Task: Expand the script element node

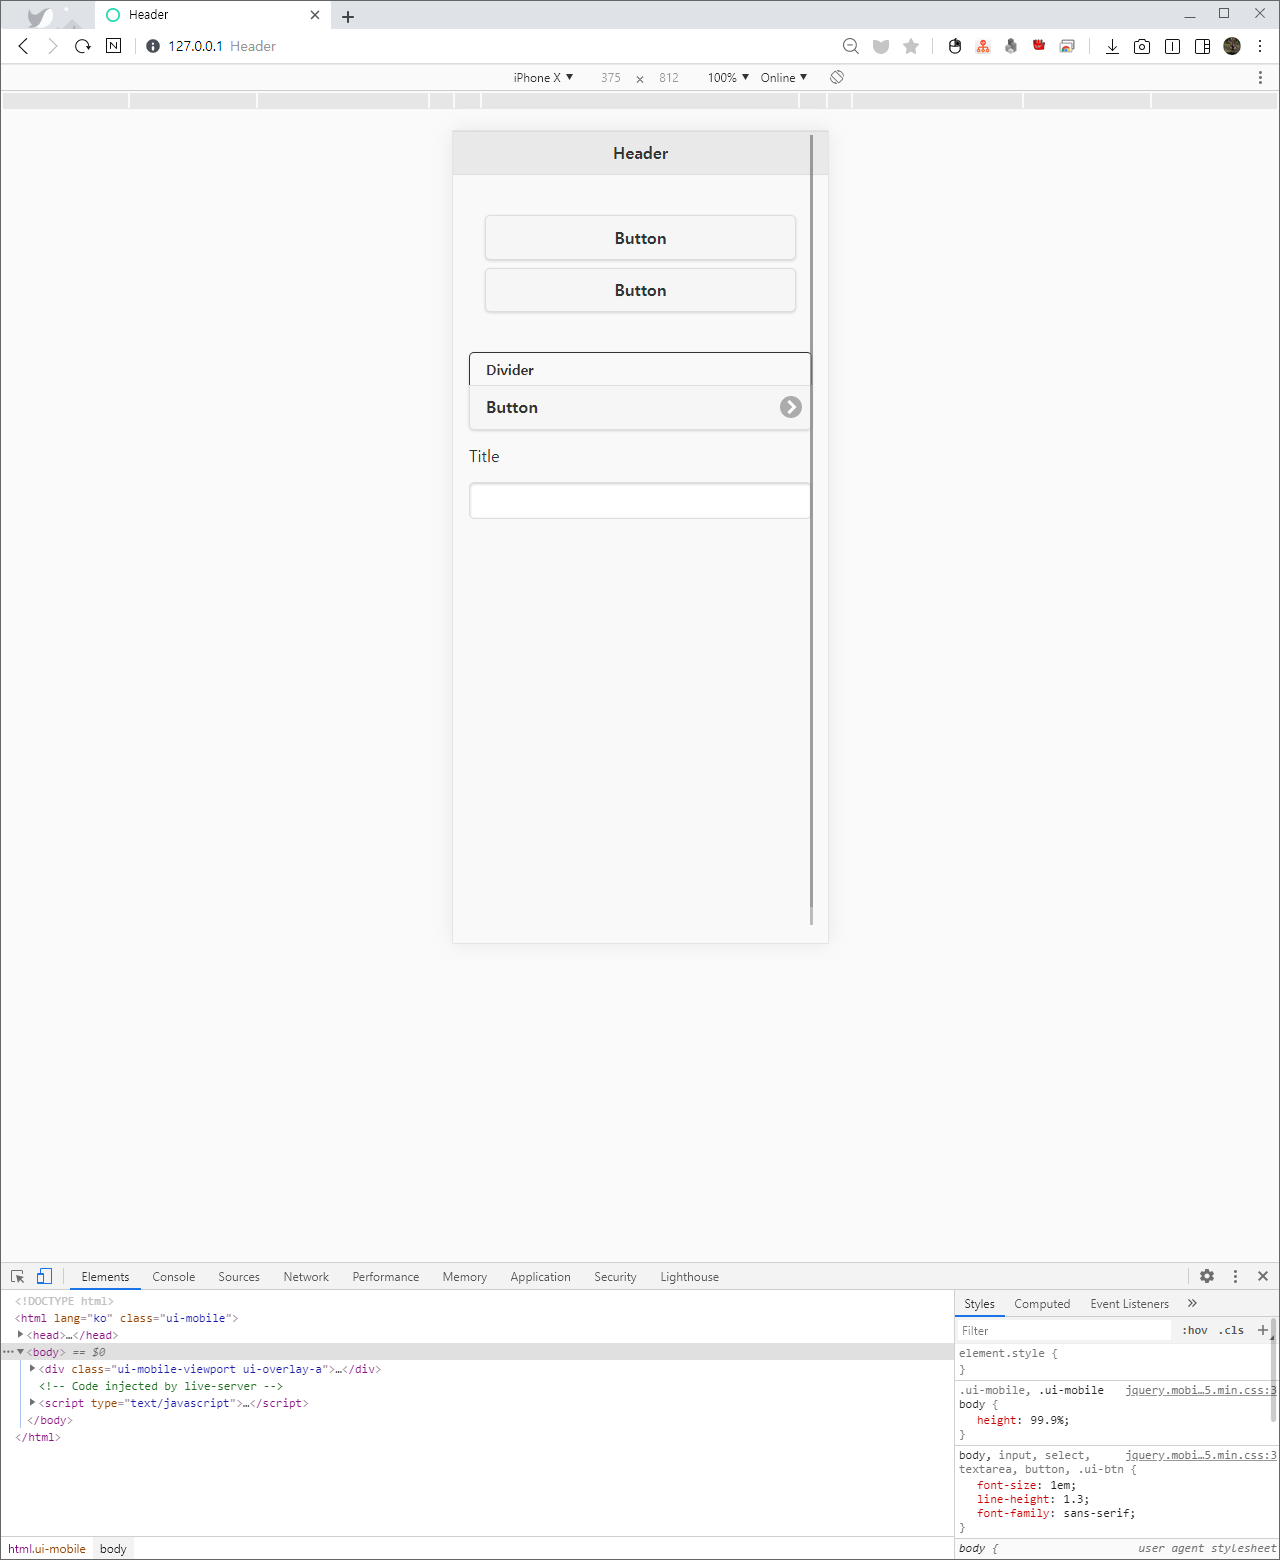Action: 32,1402
